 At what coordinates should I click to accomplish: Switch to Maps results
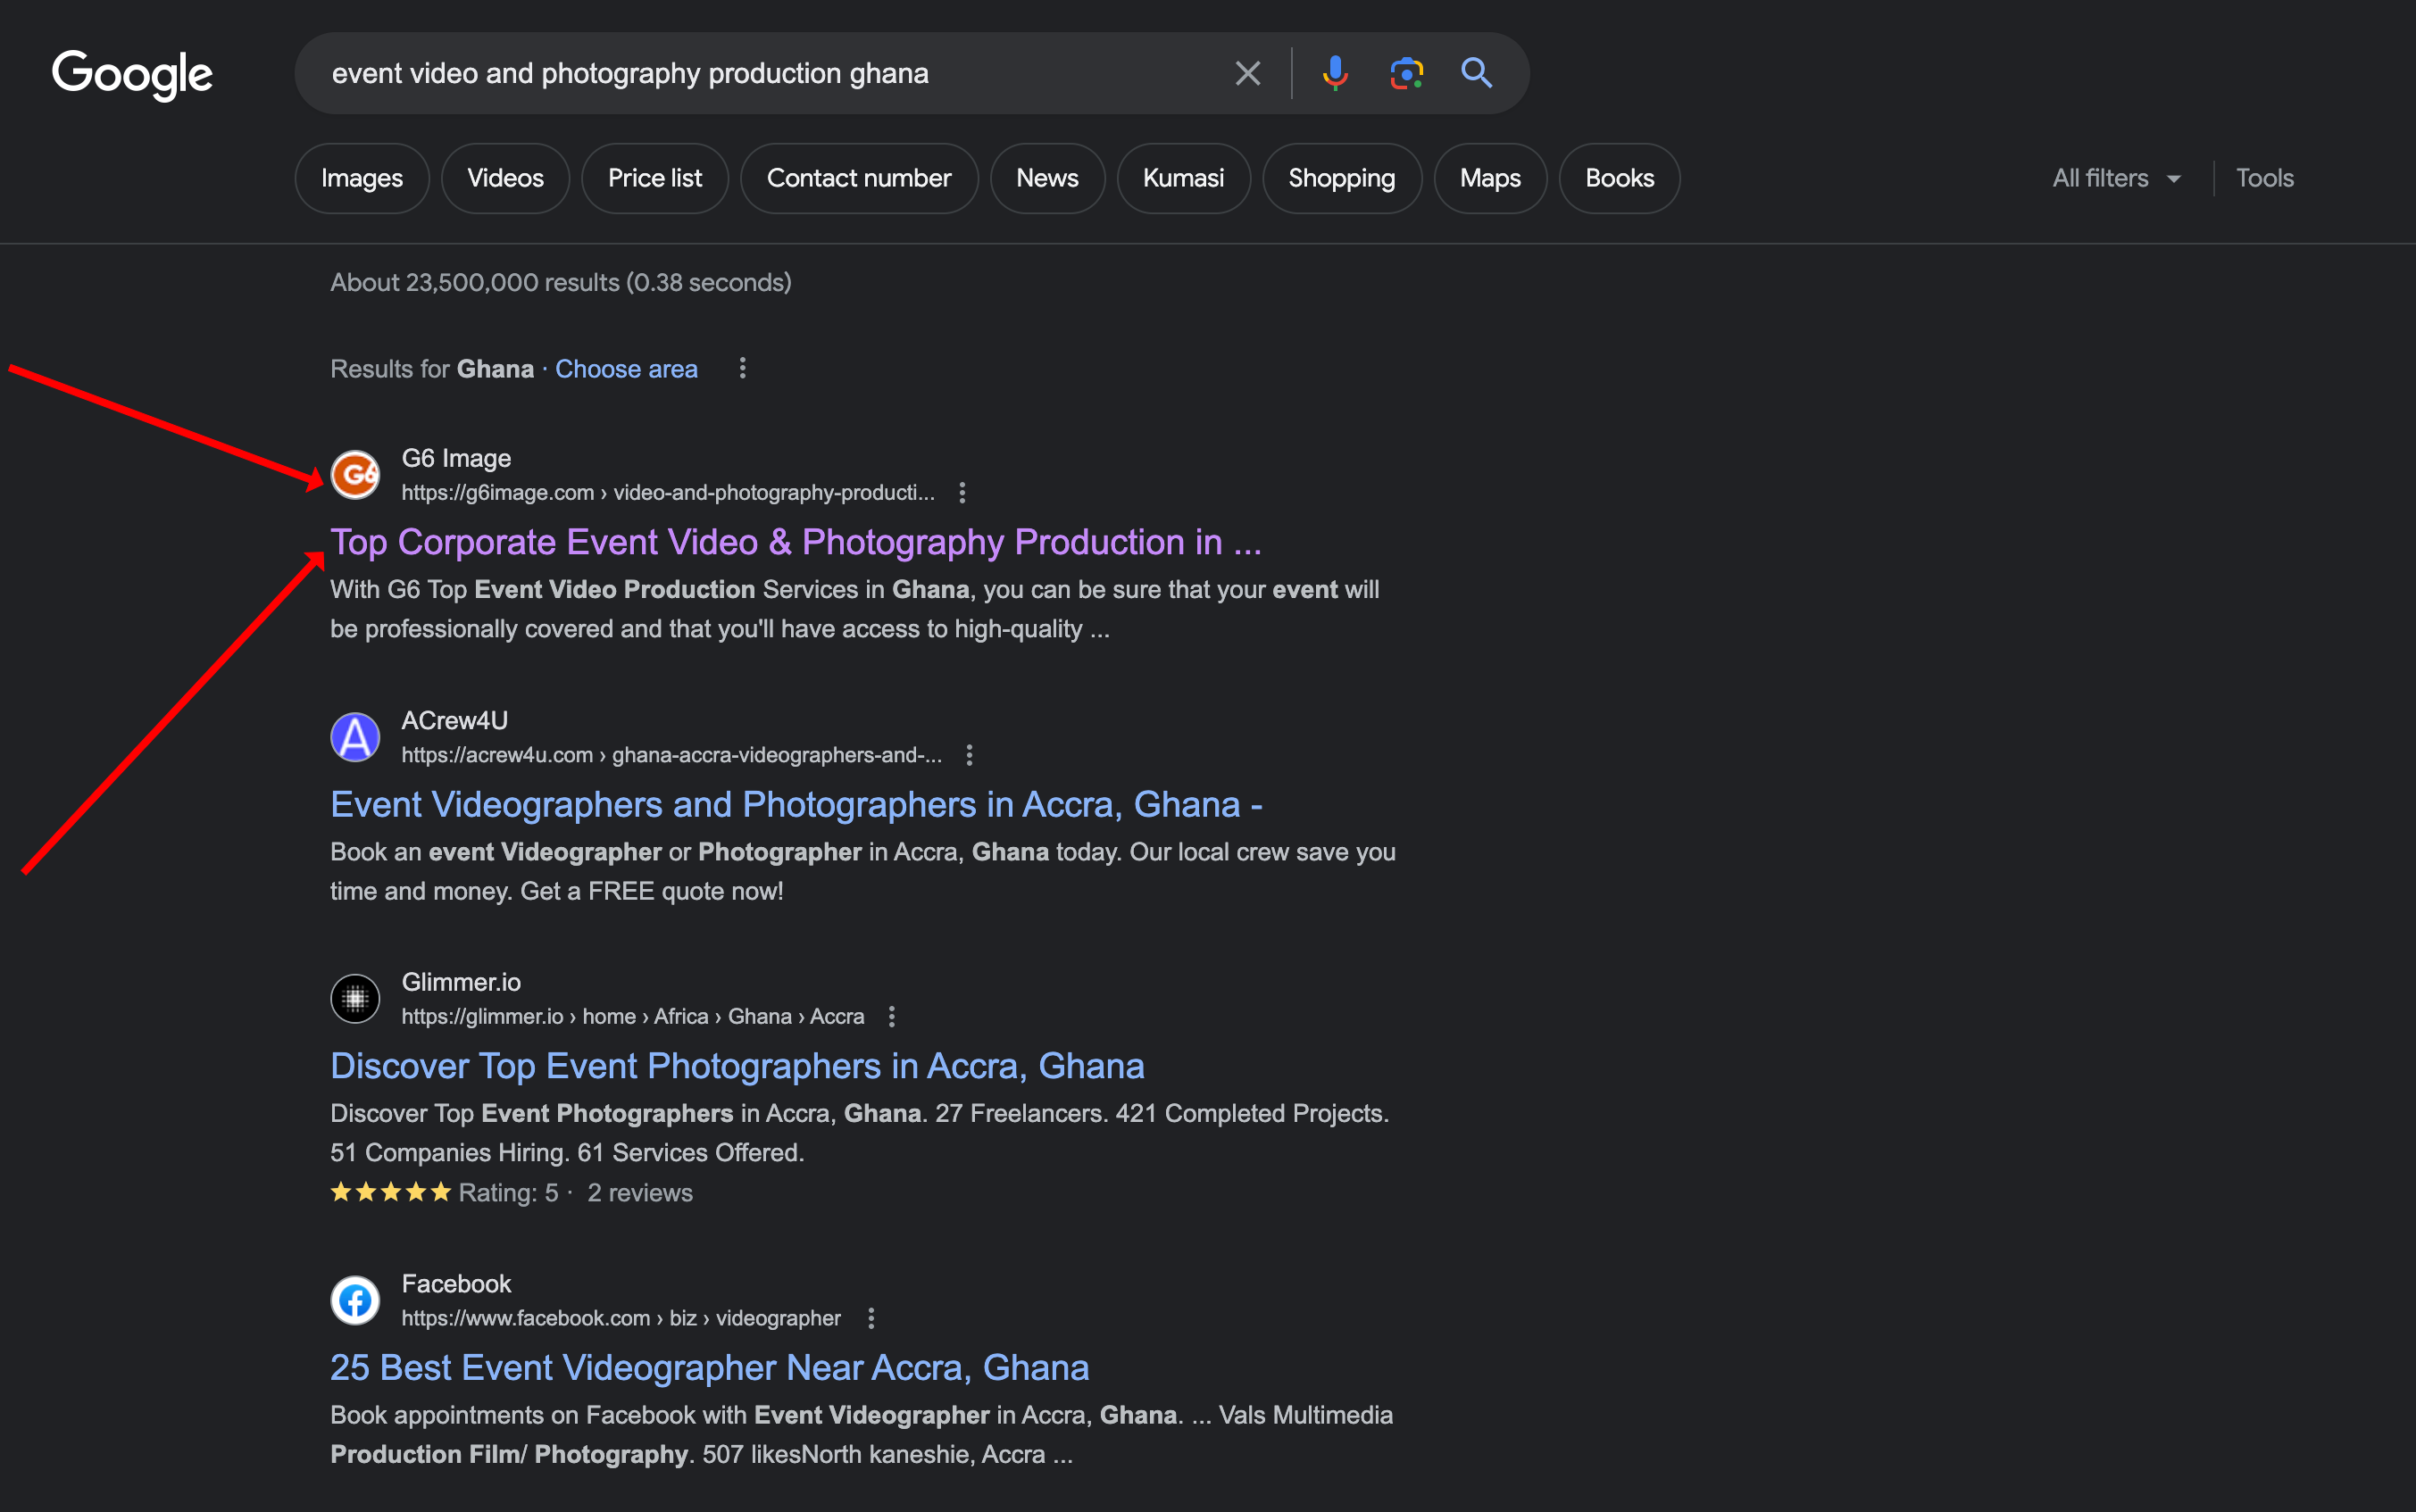click(x=1490, y=178)
